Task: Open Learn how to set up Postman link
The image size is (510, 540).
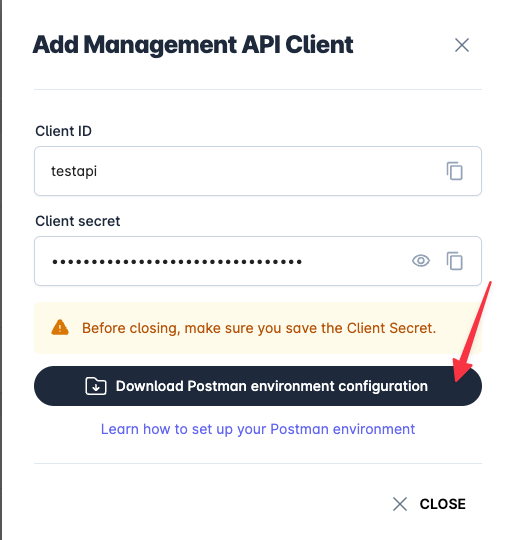Action: pyautogui.click(x=258, y=429)
